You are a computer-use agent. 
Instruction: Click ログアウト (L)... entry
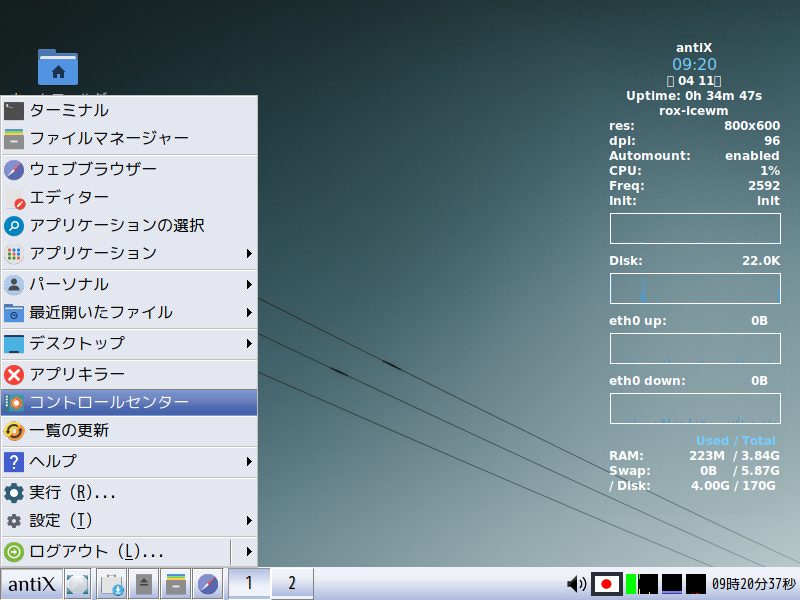[116, 552]
